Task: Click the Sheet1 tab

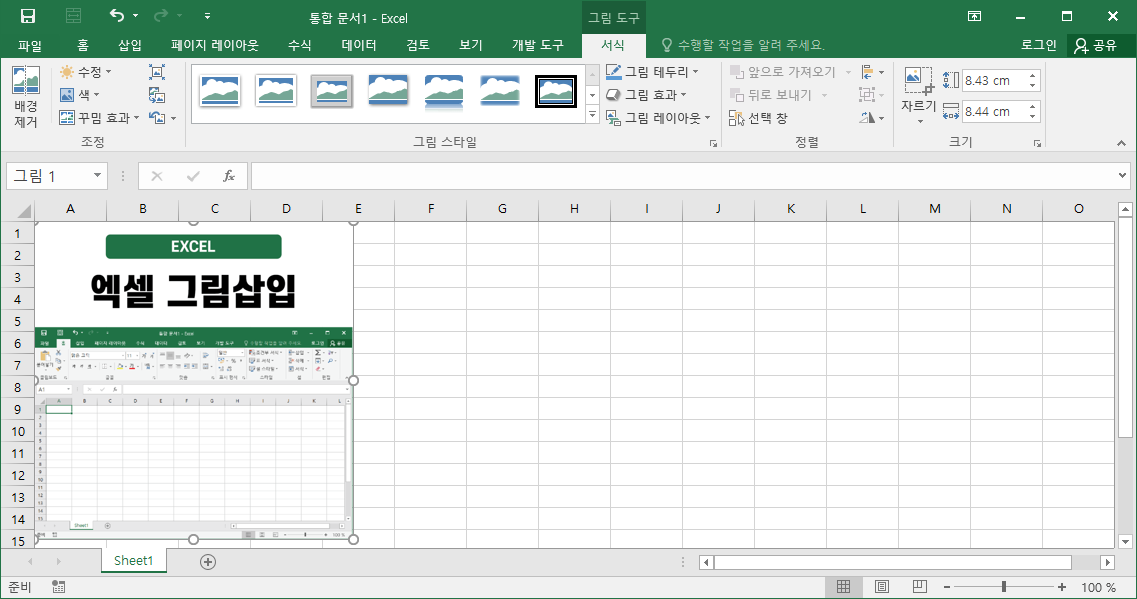Action: [133, 561]
